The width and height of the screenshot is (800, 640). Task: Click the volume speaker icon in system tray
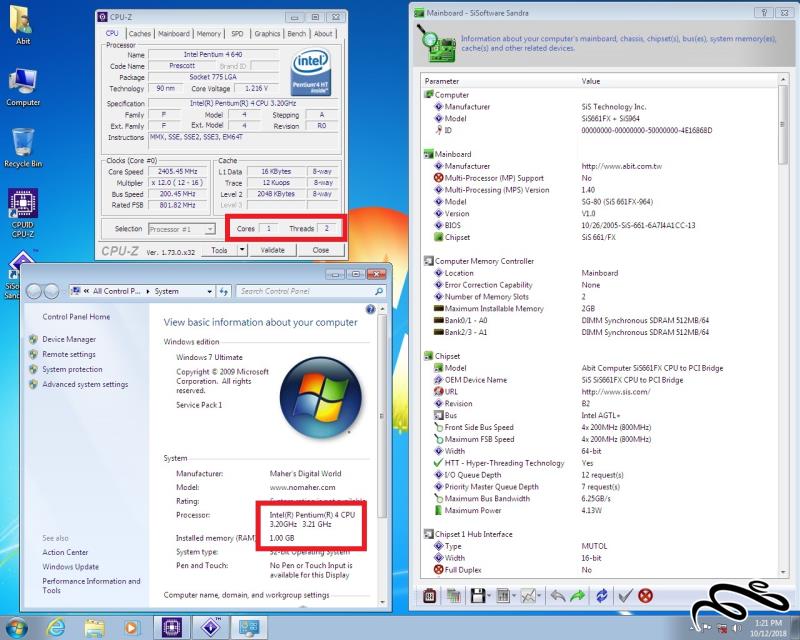pos(736,628)
